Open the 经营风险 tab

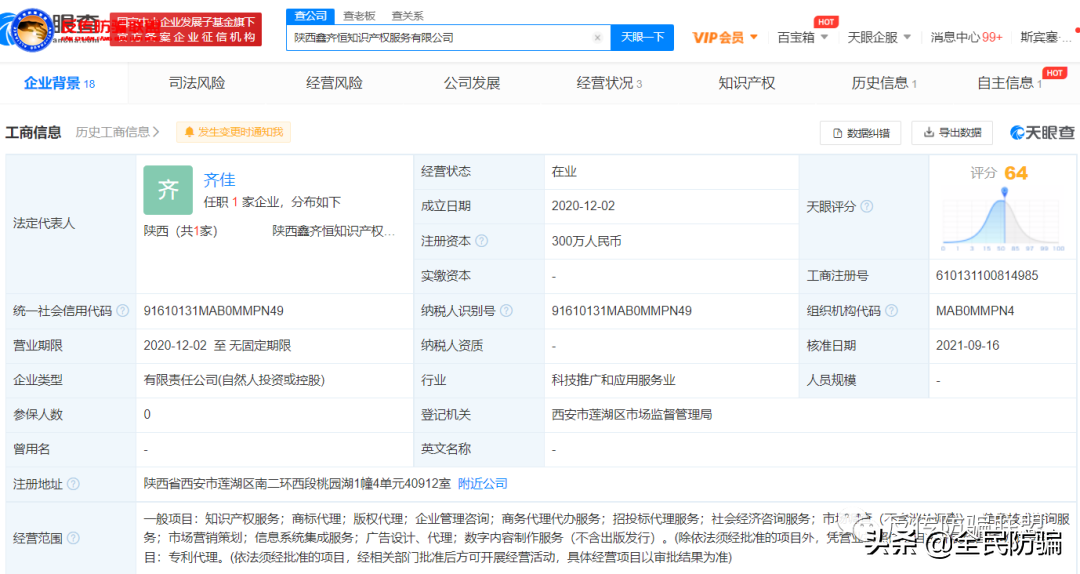tap(334, 83)
